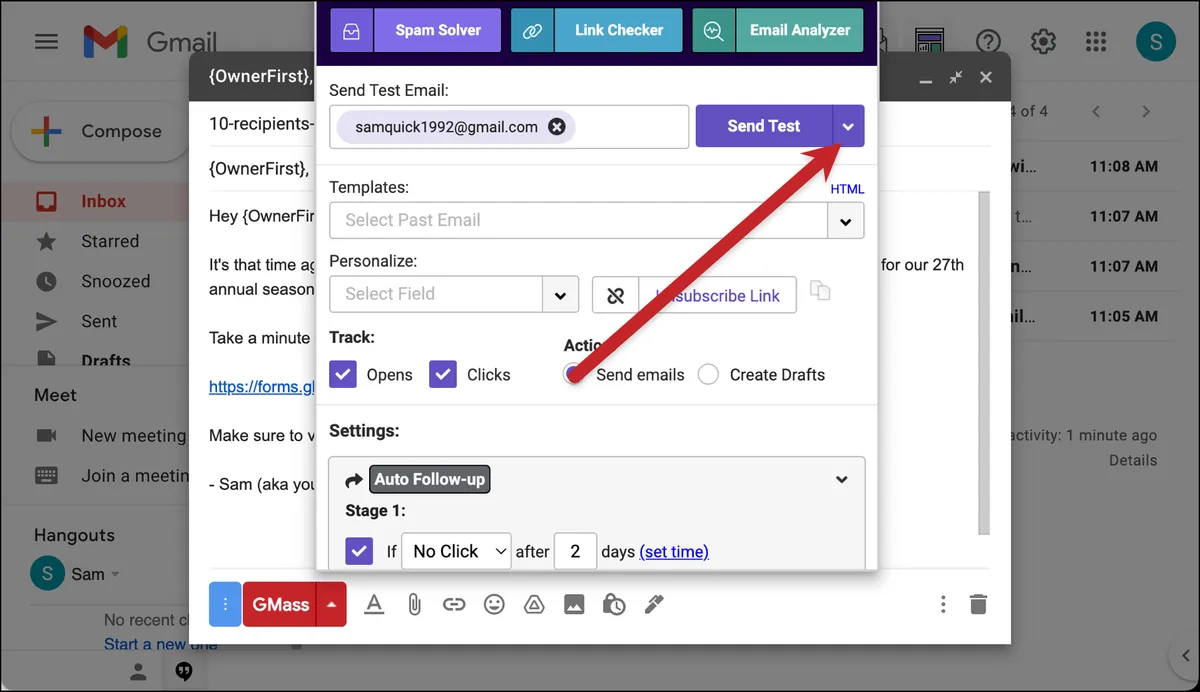
Task: Click the days number field
Action: point(575,551)
